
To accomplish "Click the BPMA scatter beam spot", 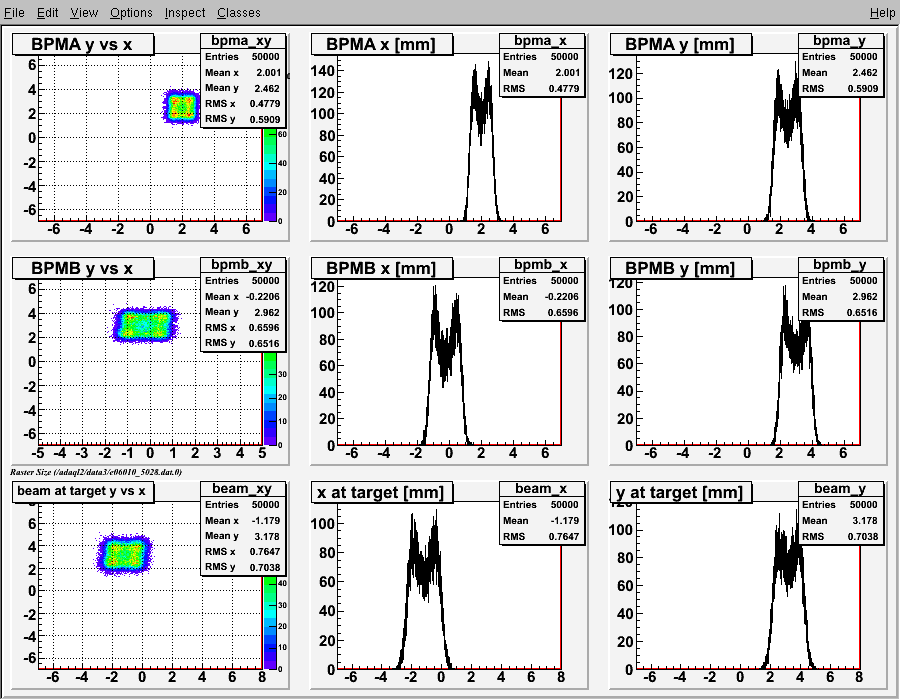I will point(181,106).
